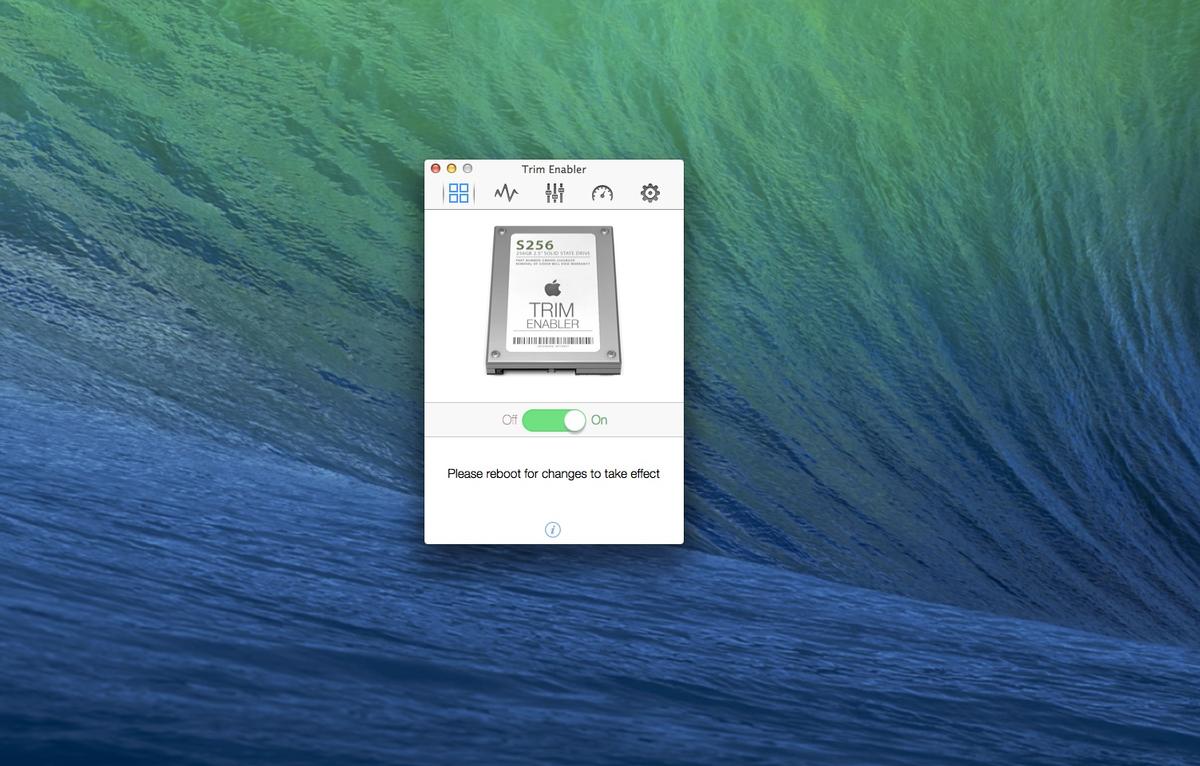Click the SSD drive image

point(553,300)
